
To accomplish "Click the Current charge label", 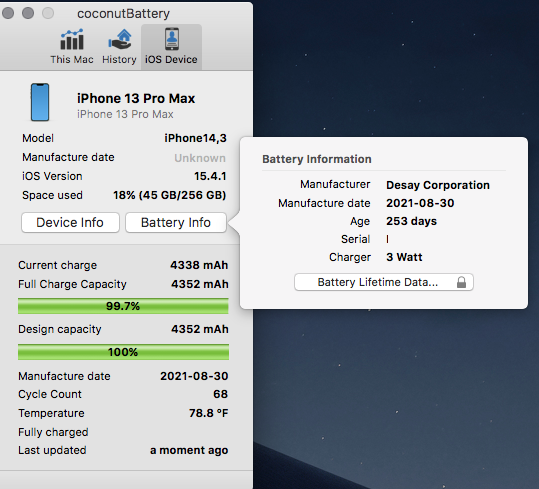I will [x=58, y=265].
